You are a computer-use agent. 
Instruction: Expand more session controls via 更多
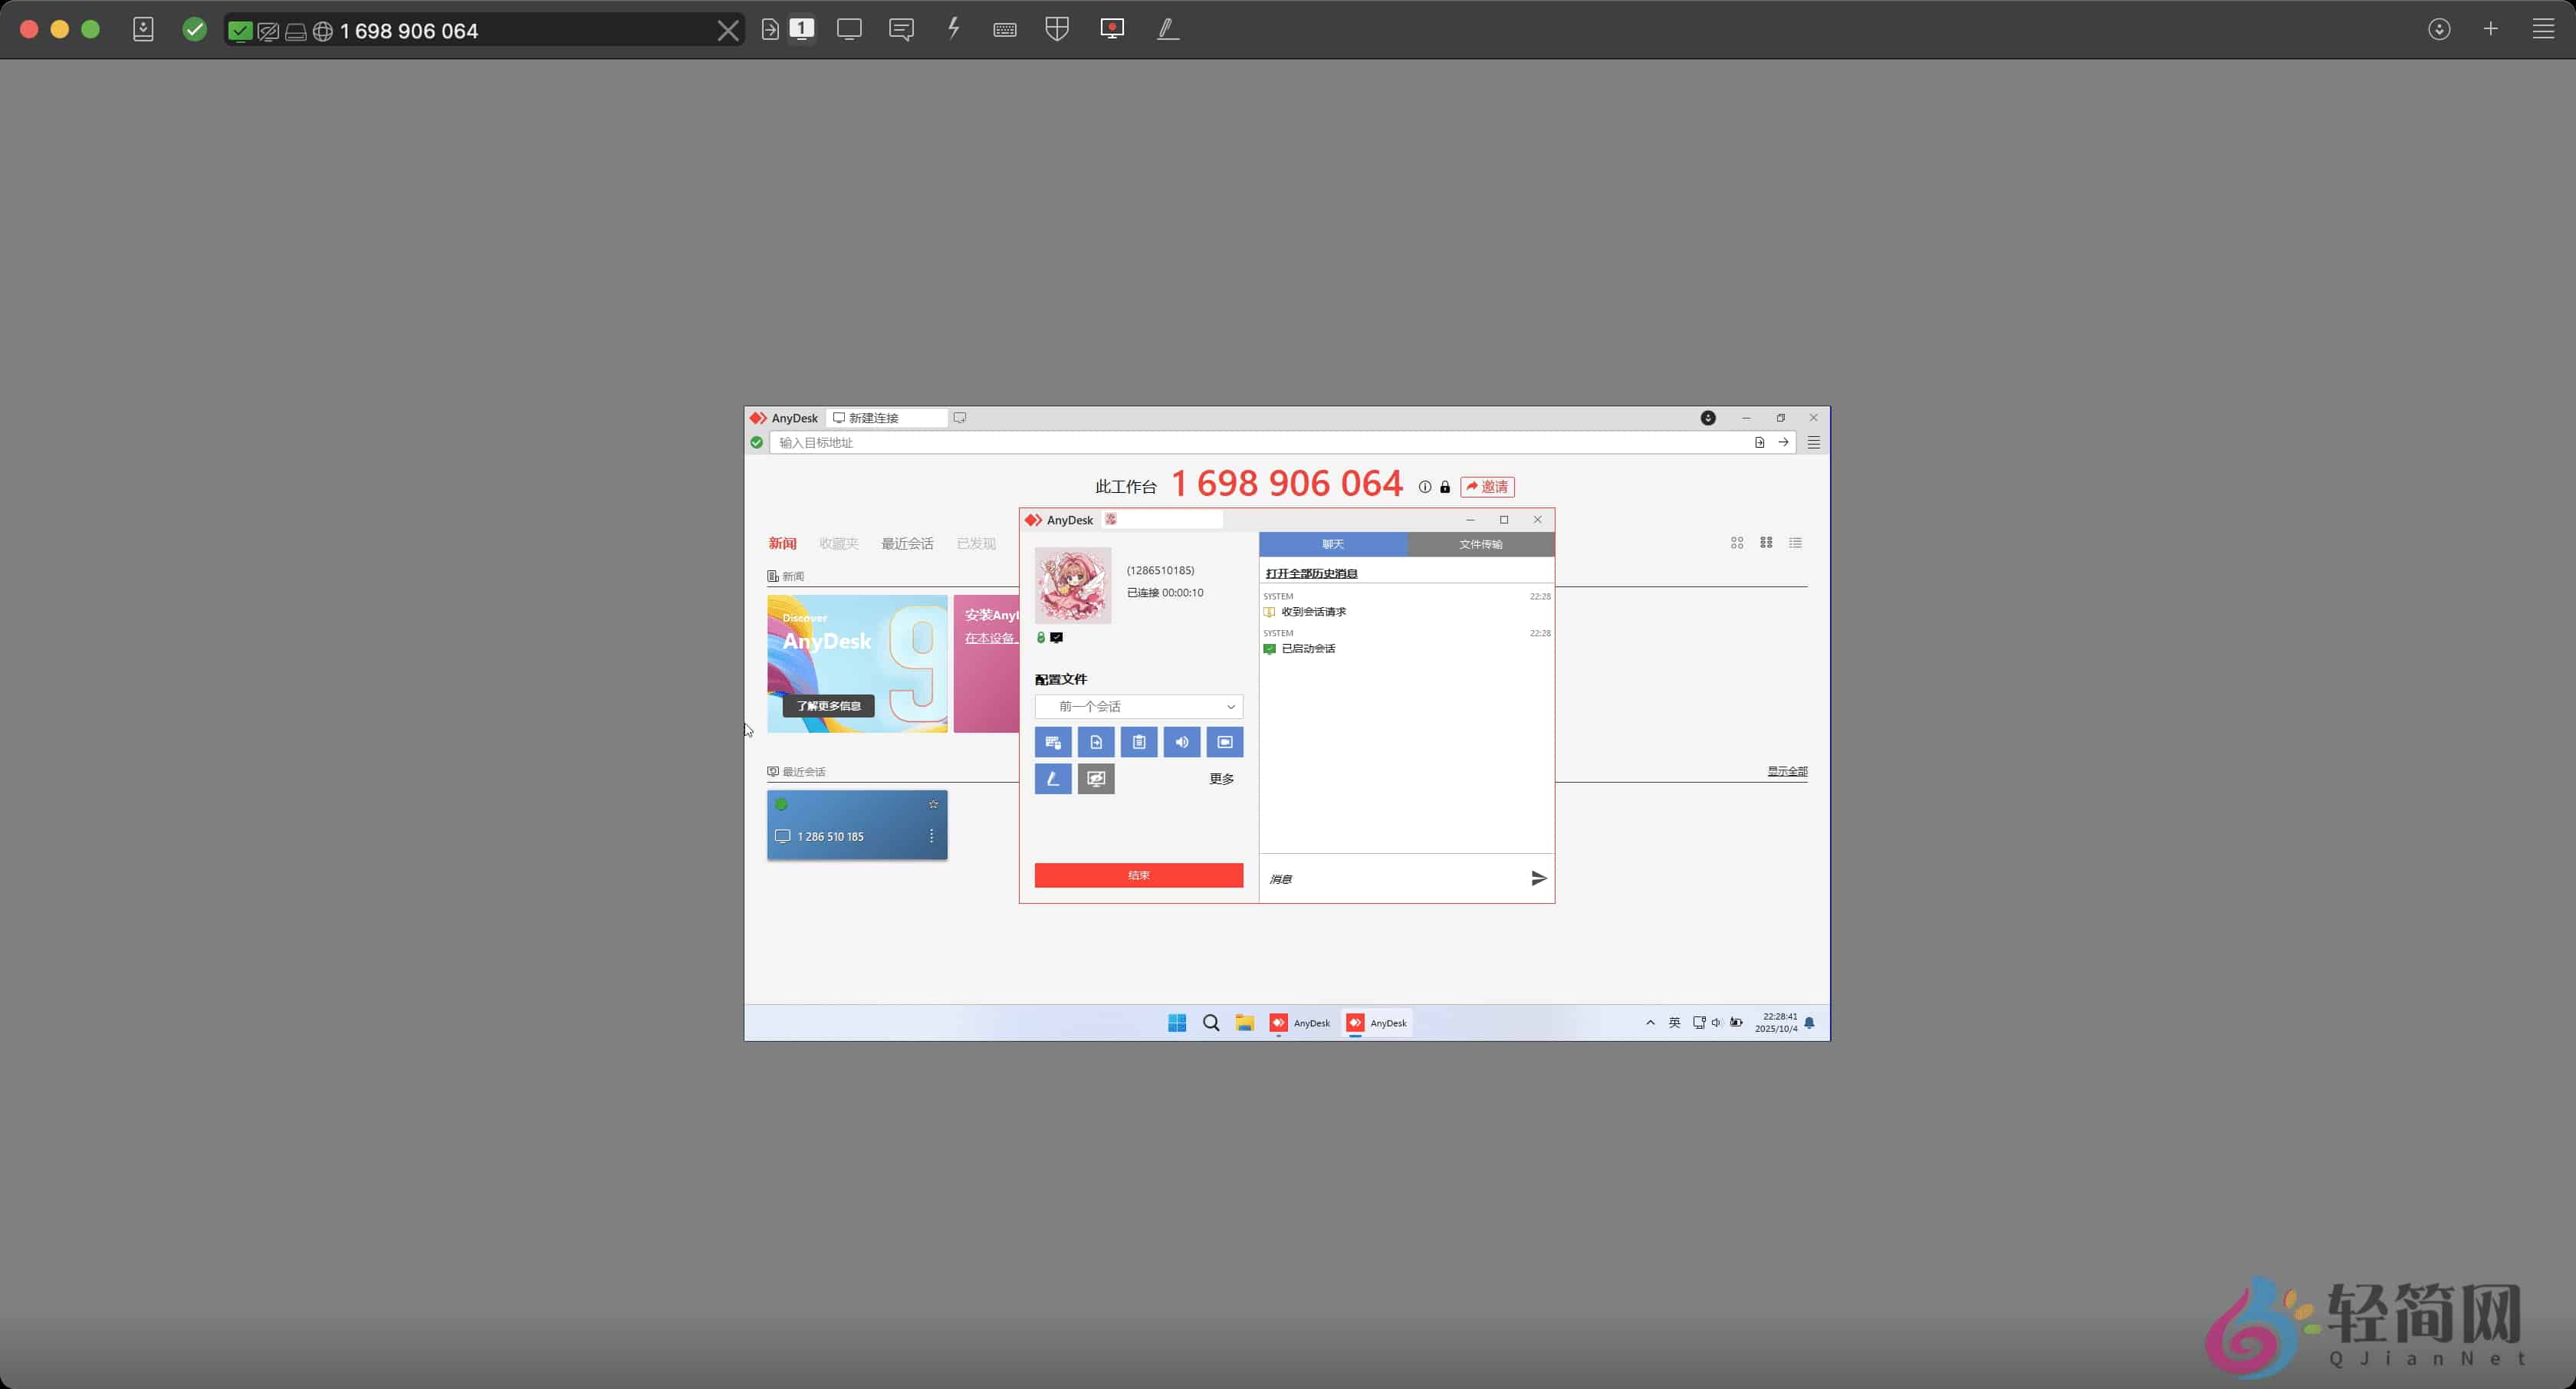click(1221, 779)
